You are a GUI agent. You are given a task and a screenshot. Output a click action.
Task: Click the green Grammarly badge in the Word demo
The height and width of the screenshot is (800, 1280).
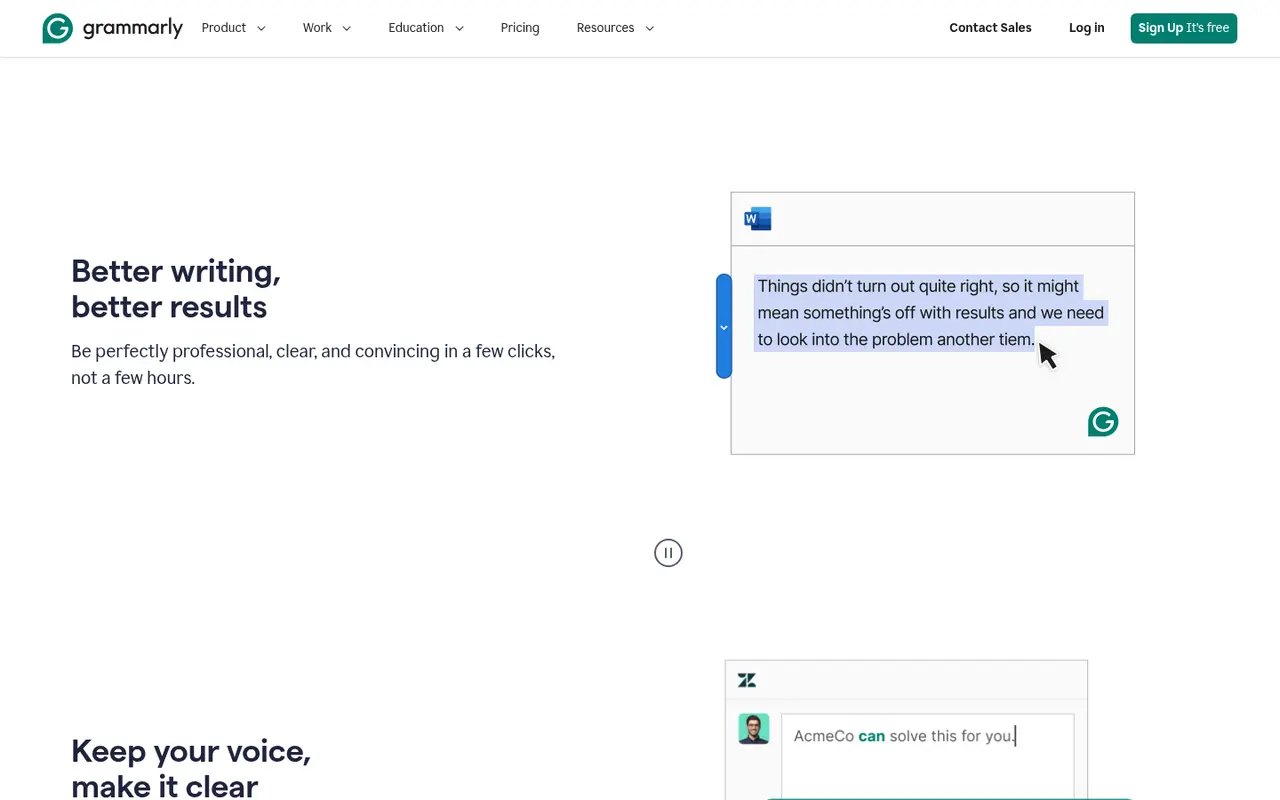coord(1103,422)
